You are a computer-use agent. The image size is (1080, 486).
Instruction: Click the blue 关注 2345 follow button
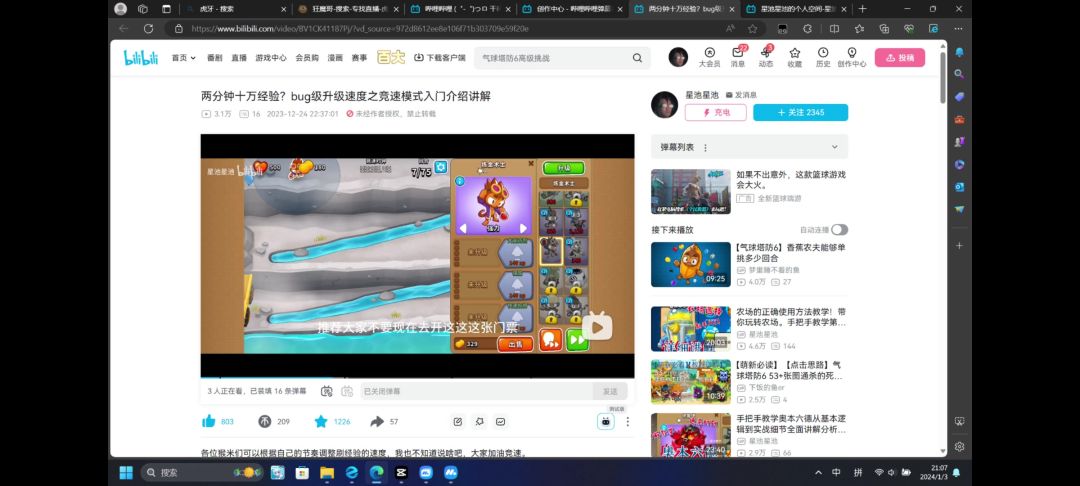point(800,112)
